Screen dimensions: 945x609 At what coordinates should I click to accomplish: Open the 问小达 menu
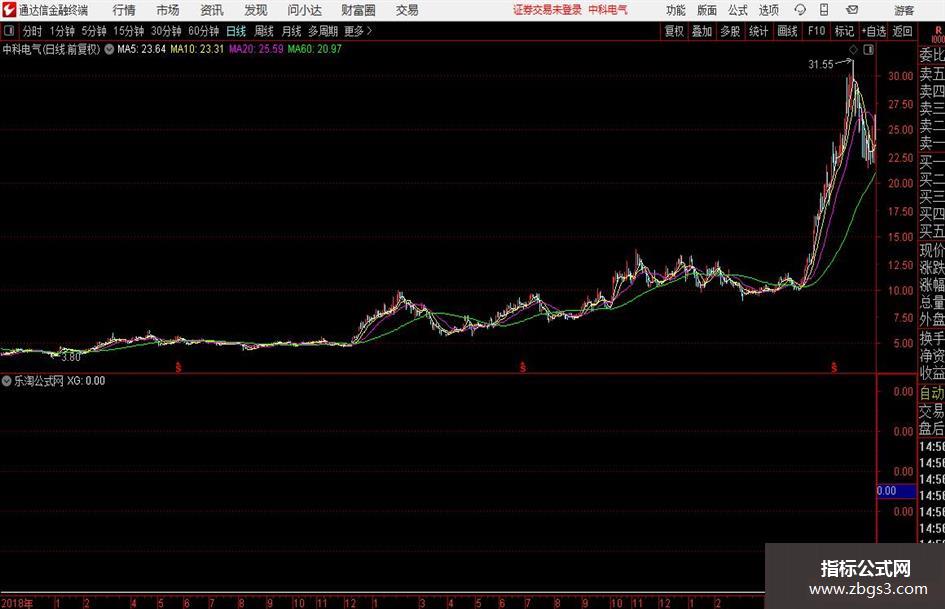pyautogui.click(x=304, y=10)
